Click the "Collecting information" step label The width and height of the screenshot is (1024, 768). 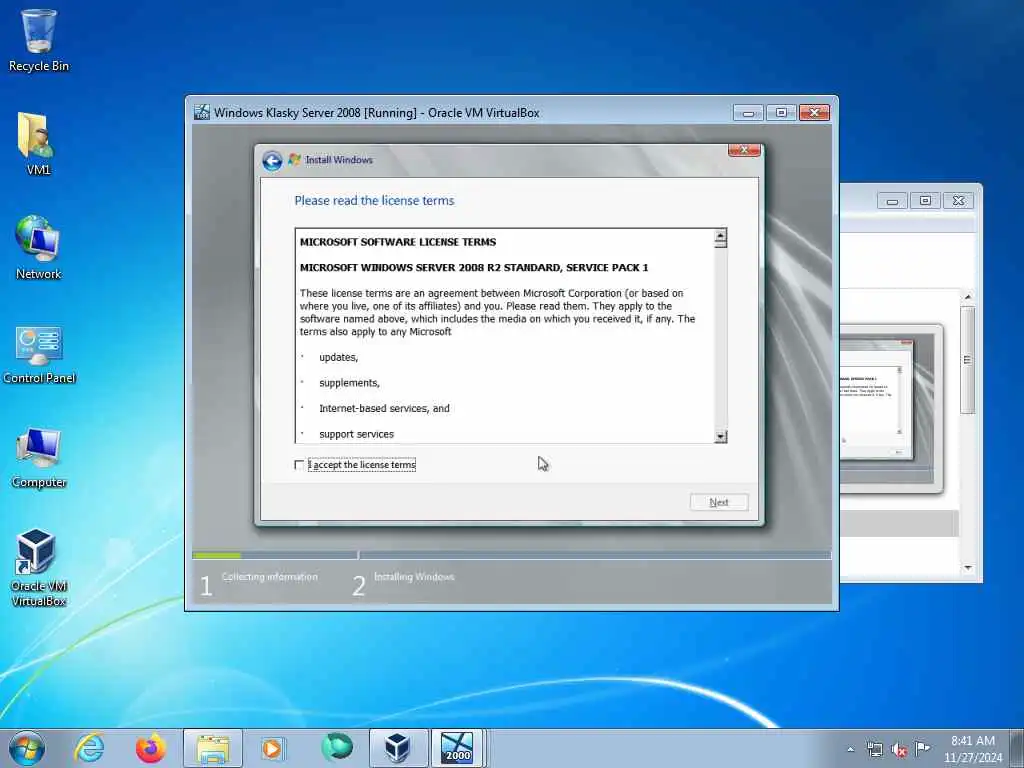[270, 577]
